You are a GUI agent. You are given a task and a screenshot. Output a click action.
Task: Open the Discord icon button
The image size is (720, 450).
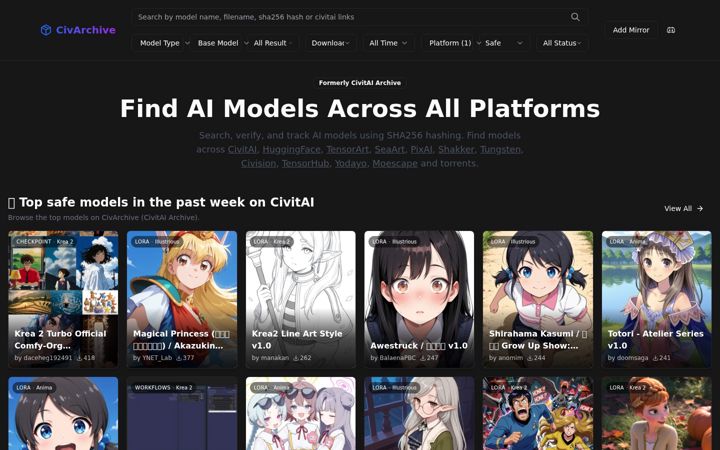point(671,30)
